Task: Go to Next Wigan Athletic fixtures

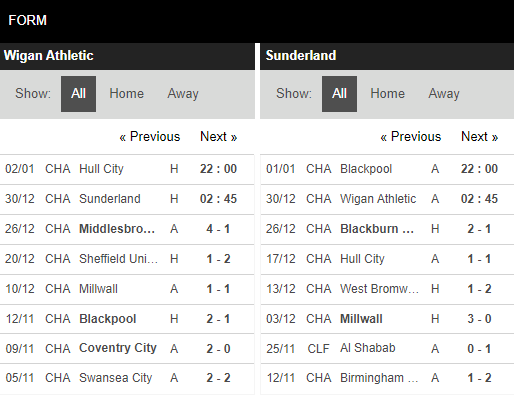Action: (x=218, y=137)
